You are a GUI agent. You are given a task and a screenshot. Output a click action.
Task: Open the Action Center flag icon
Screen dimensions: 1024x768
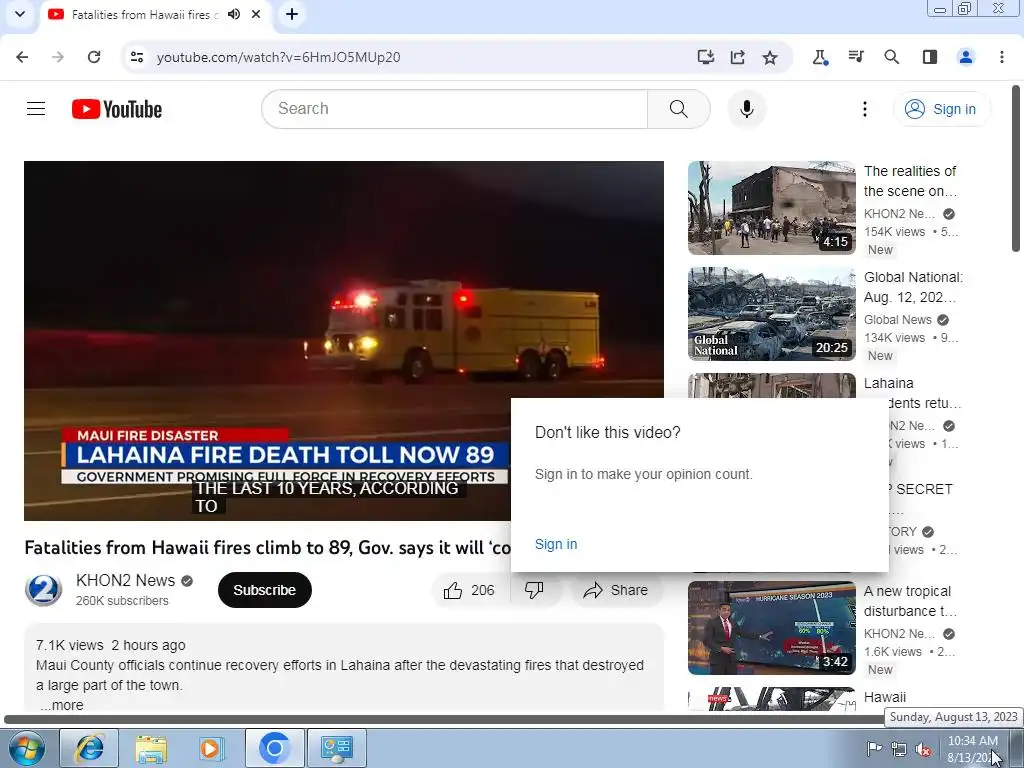[874, 749]
